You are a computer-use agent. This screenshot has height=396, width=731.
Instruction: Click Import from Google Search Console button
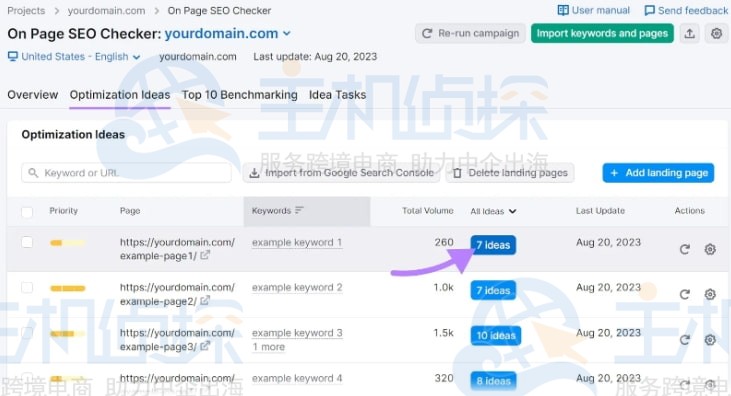[341, 173]
